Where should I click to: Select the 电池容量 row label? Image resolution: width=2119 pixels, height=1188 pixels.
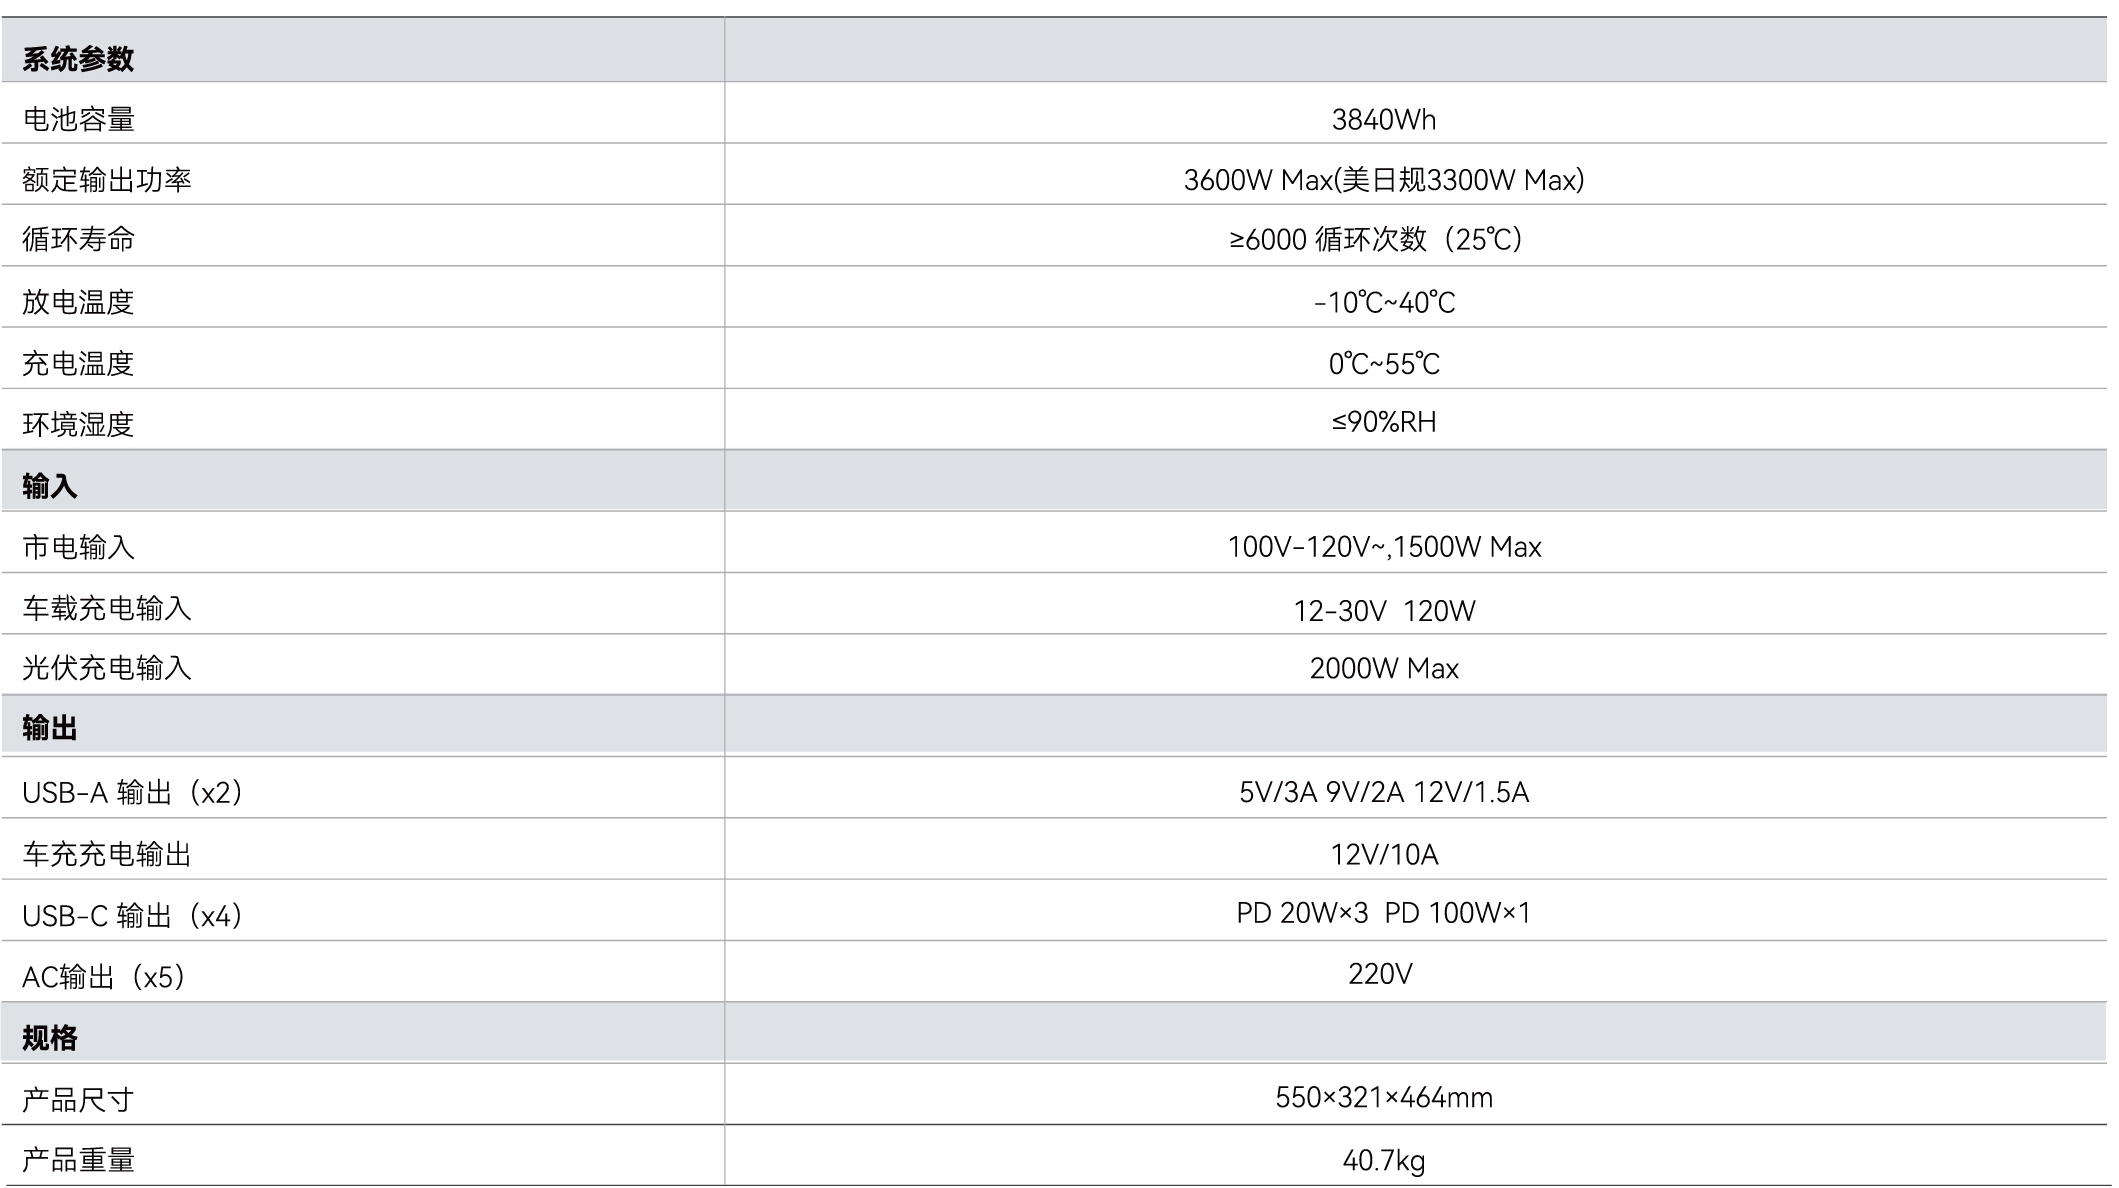point(78,120)
